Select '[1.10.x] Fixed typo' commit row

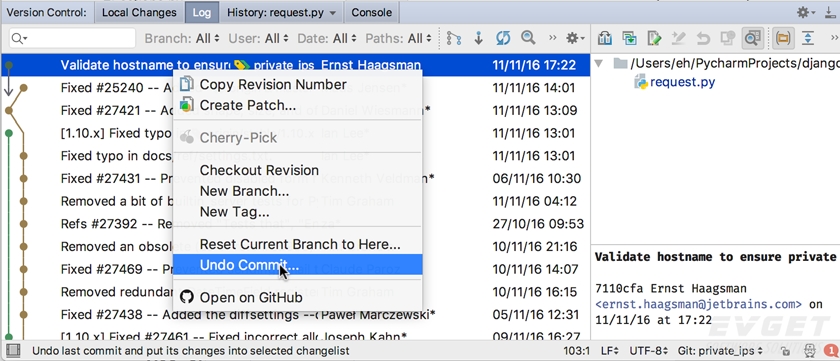coord(295,133)
